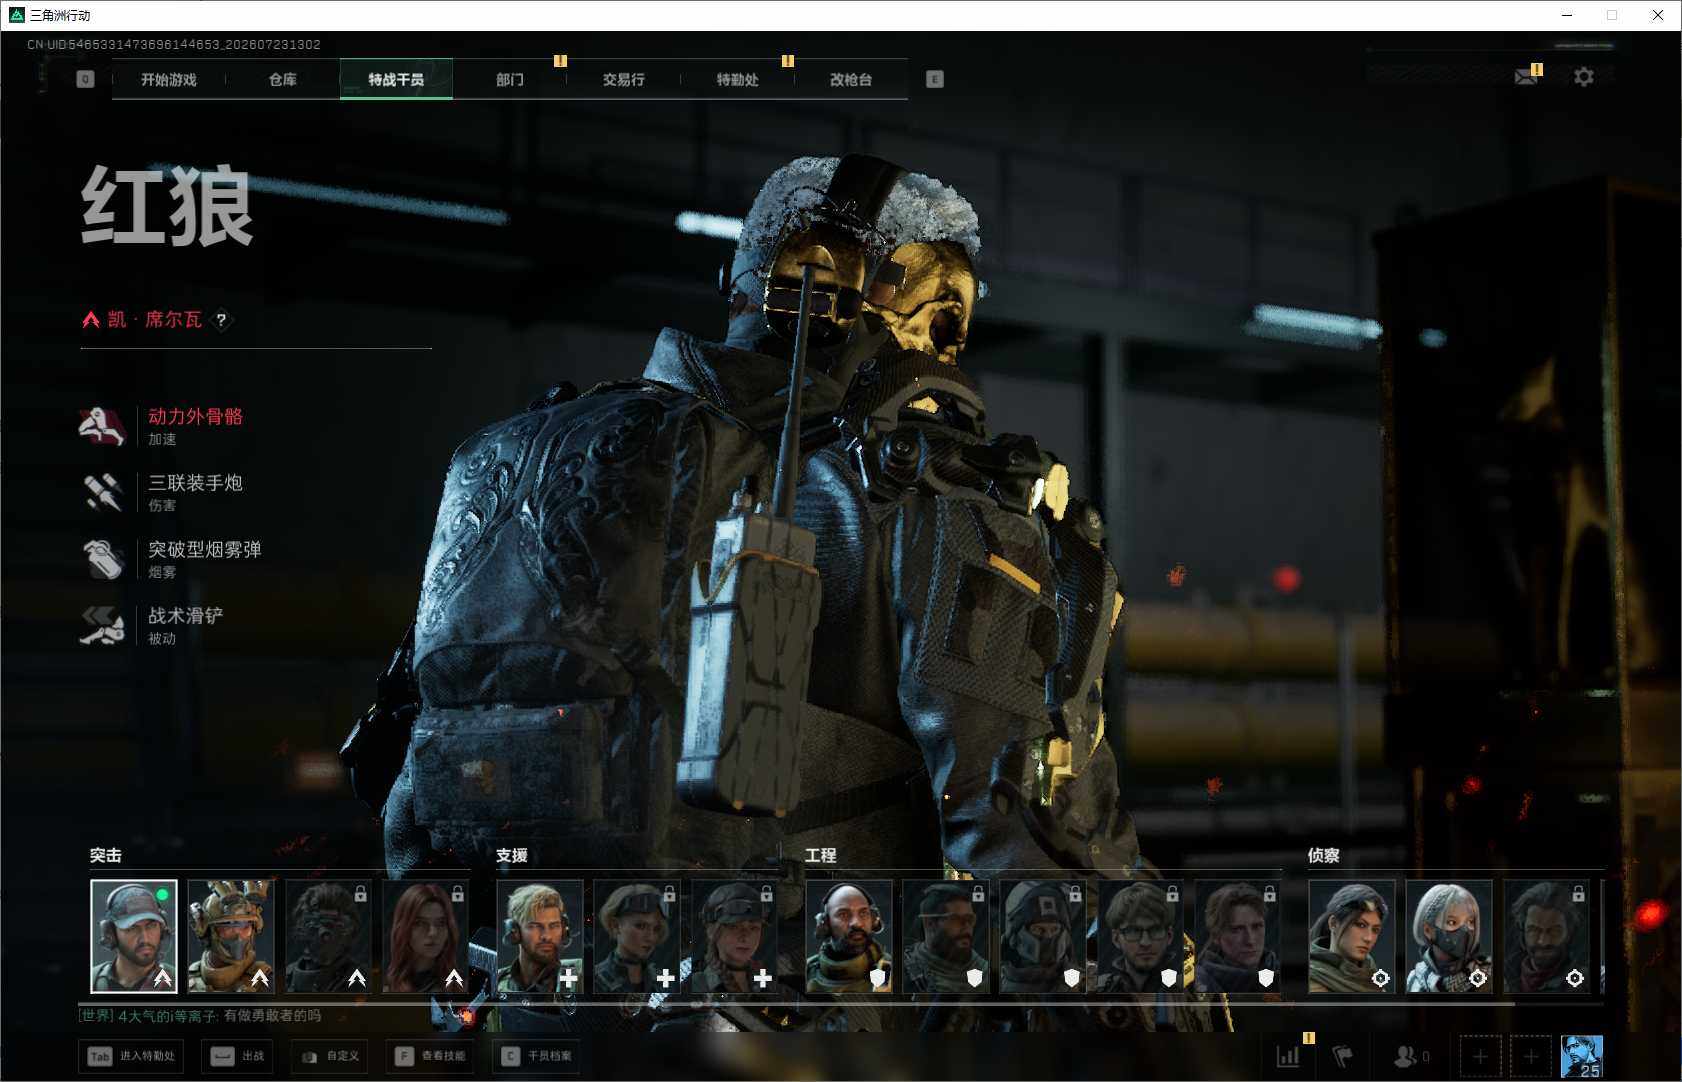Click the 工程 class heading
The image size is (1682, 1082).
pyautogui.click(x=821, y=856)
